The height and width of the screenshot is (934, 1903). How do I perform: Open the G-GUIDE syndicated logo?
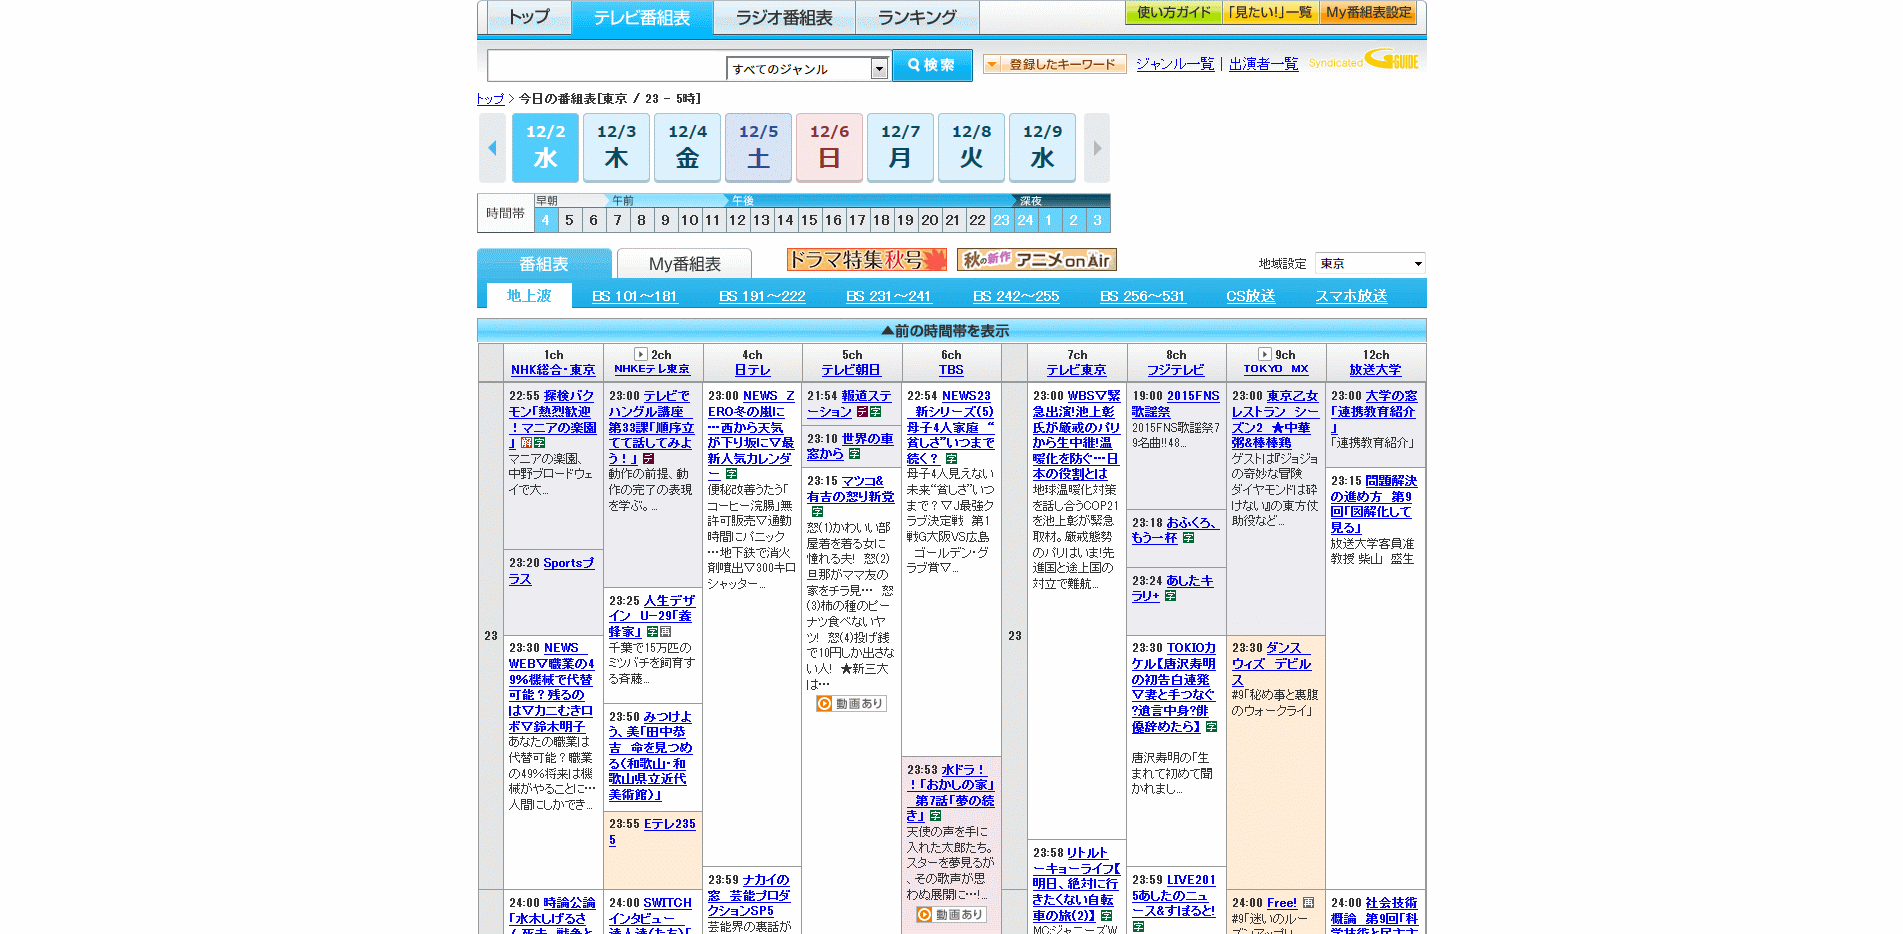coord(1364,61)
